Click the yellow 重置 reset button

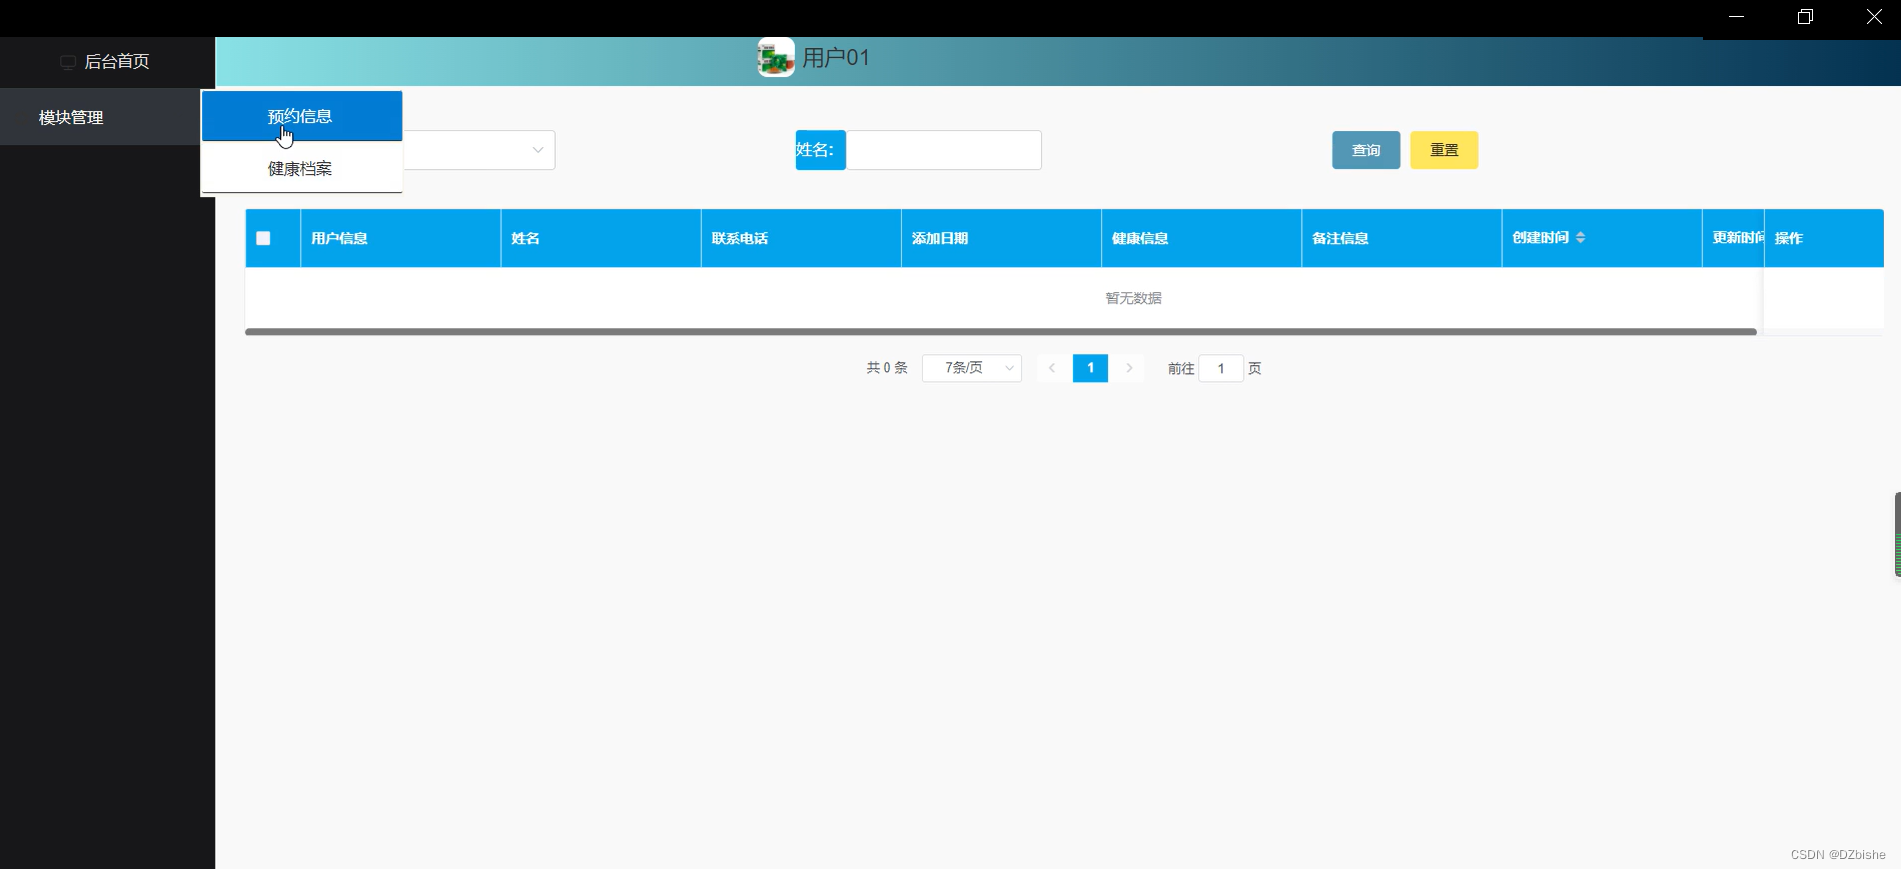[1444, 150]
